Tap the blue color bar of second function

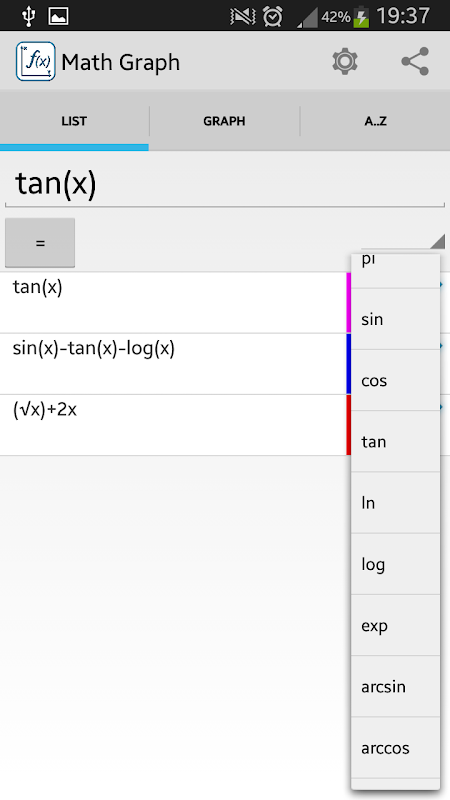pos(348,364)
